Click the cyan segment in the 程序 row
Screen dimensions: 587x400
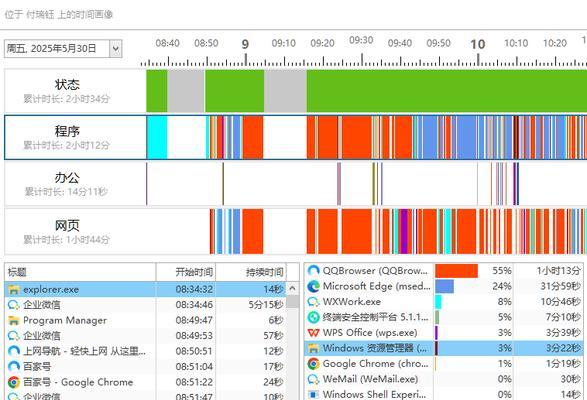coord(157,137)
